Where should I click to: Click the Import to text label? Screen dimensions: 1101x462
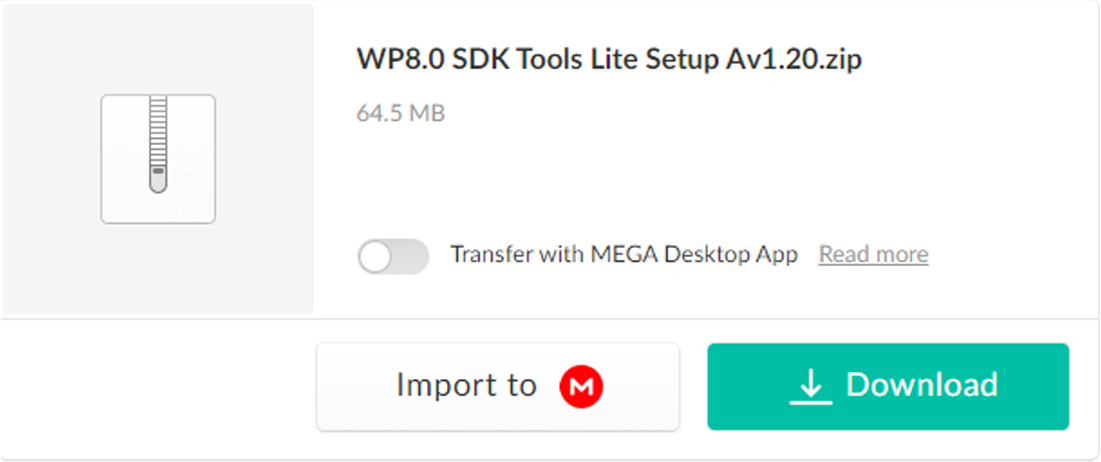point(466,386)
